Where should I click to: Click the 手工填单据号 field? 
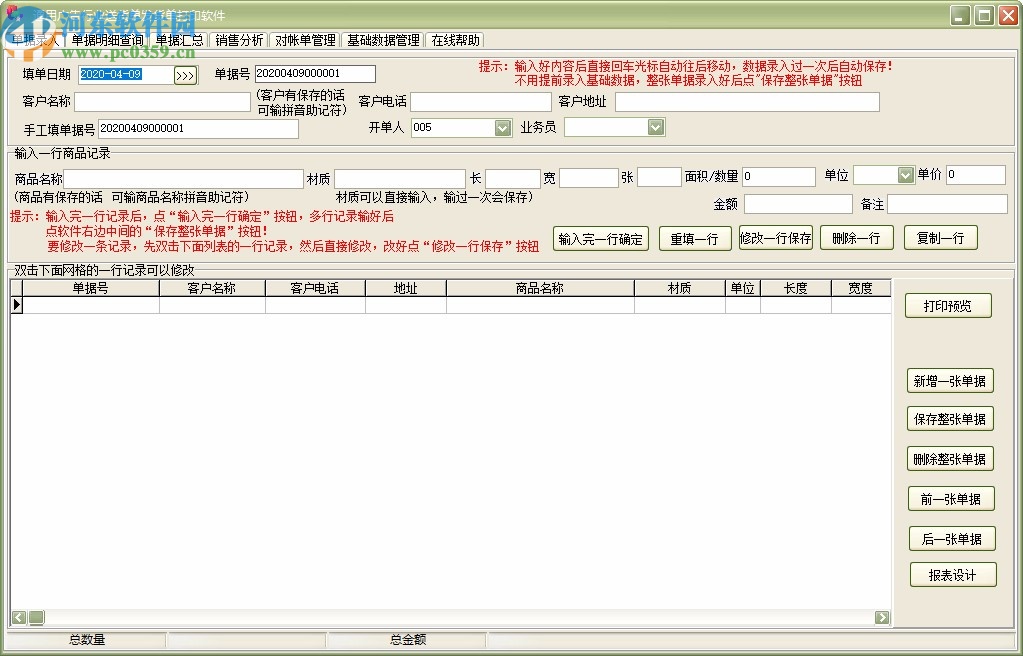click(x=198, y=129)
